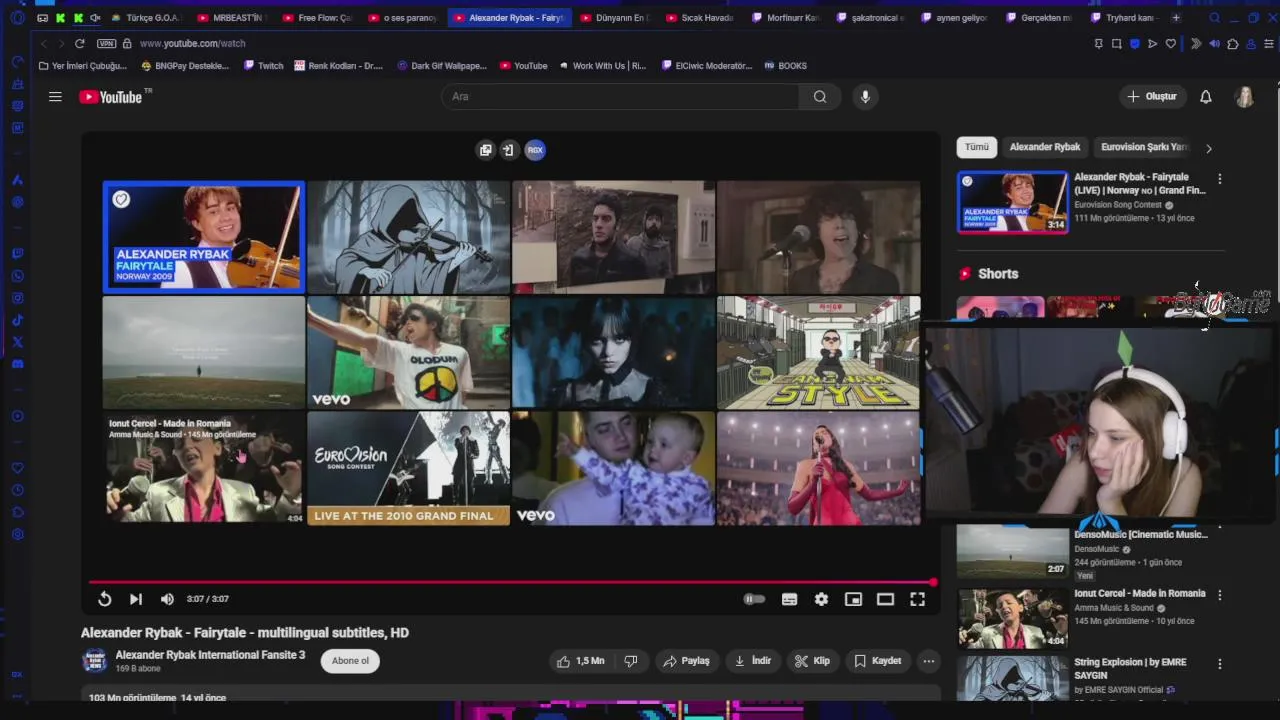This screenshot has width=1280, height=720.
Task: Go back in browser history
Action: tap(43, 44)
